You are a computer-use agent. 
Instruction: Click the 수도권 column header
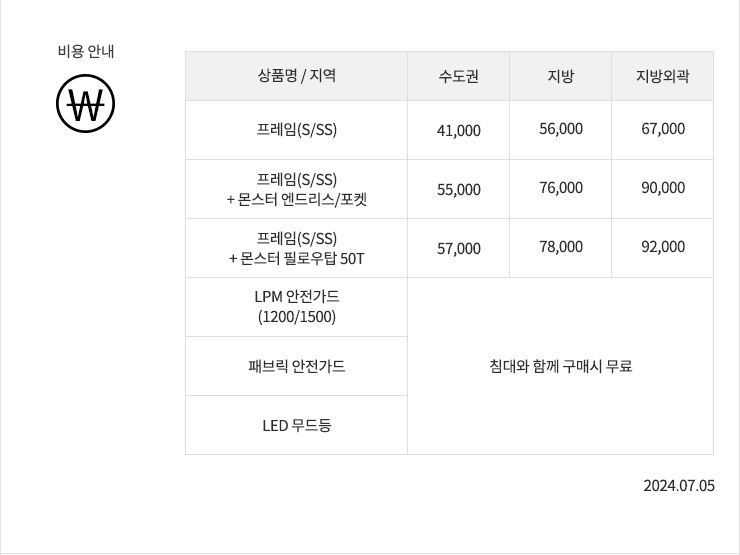click(x=458, y=76)
